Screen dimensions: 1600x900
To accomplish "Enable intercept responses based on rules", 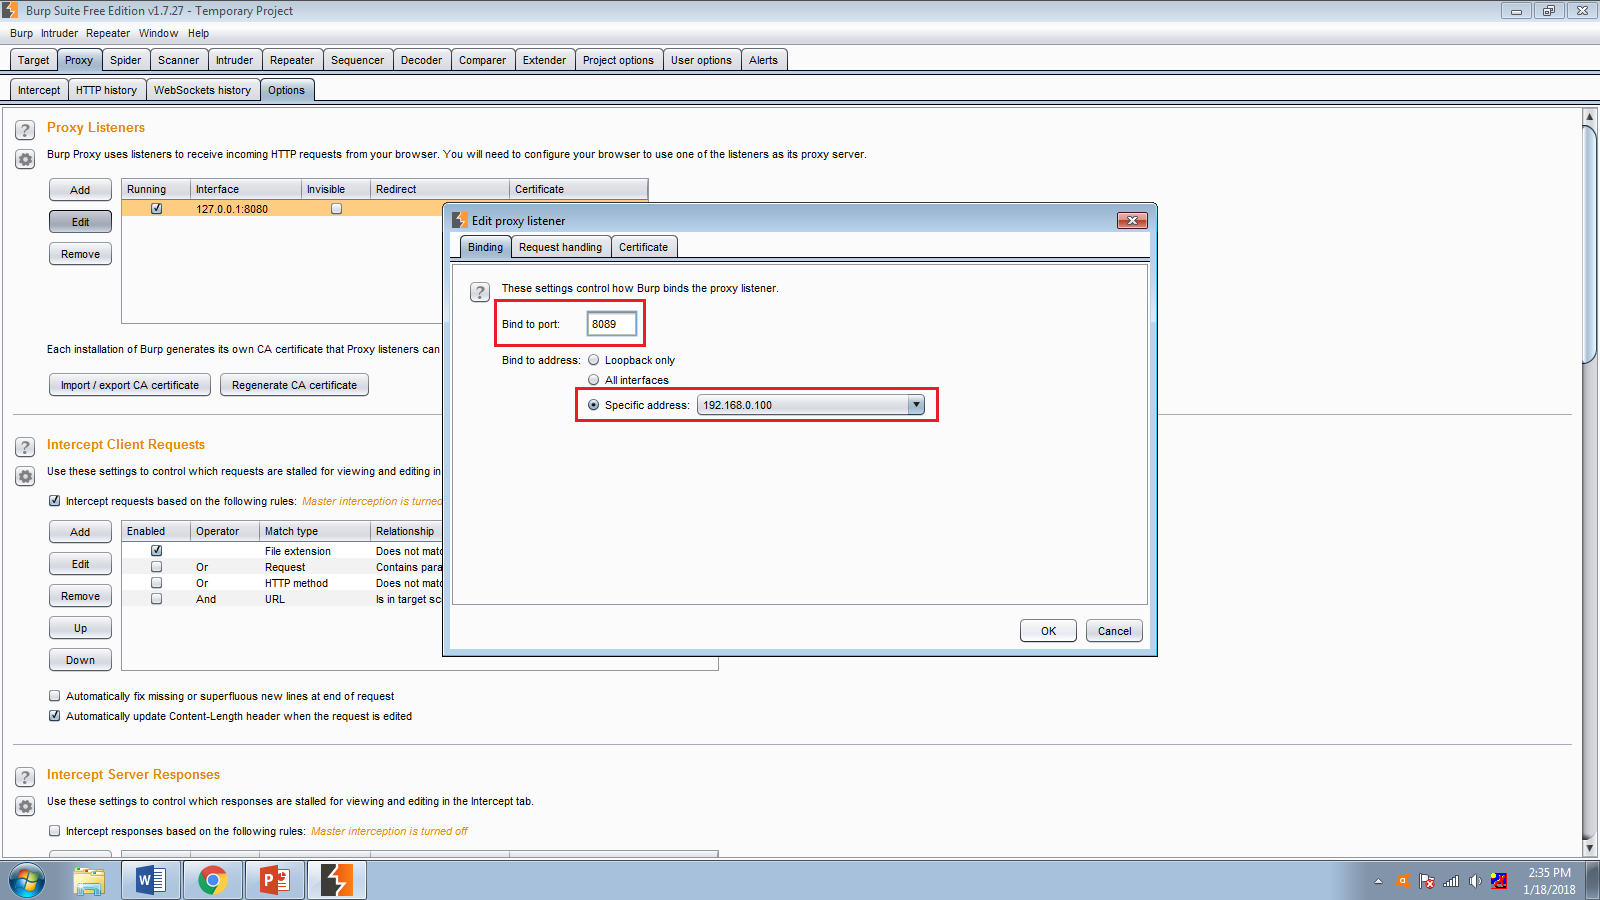I will click(55, 831).
